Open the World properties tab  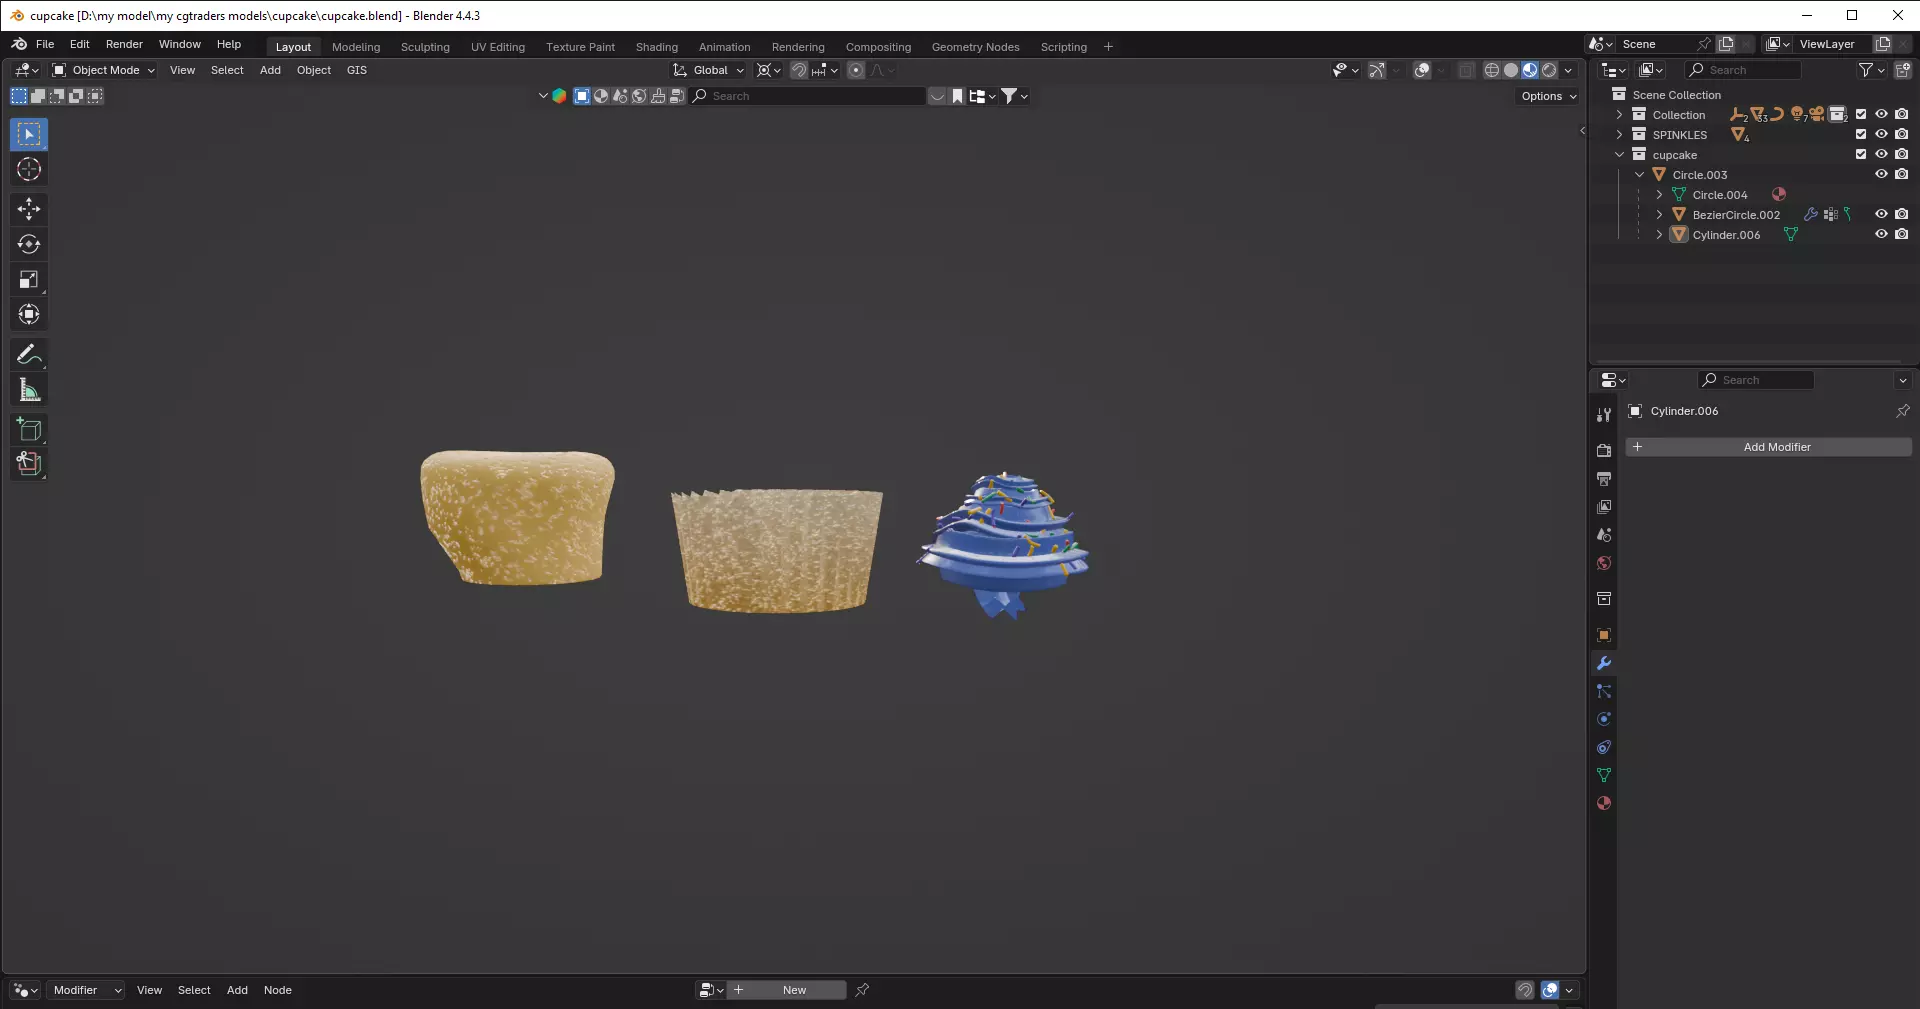(1604, 563)
